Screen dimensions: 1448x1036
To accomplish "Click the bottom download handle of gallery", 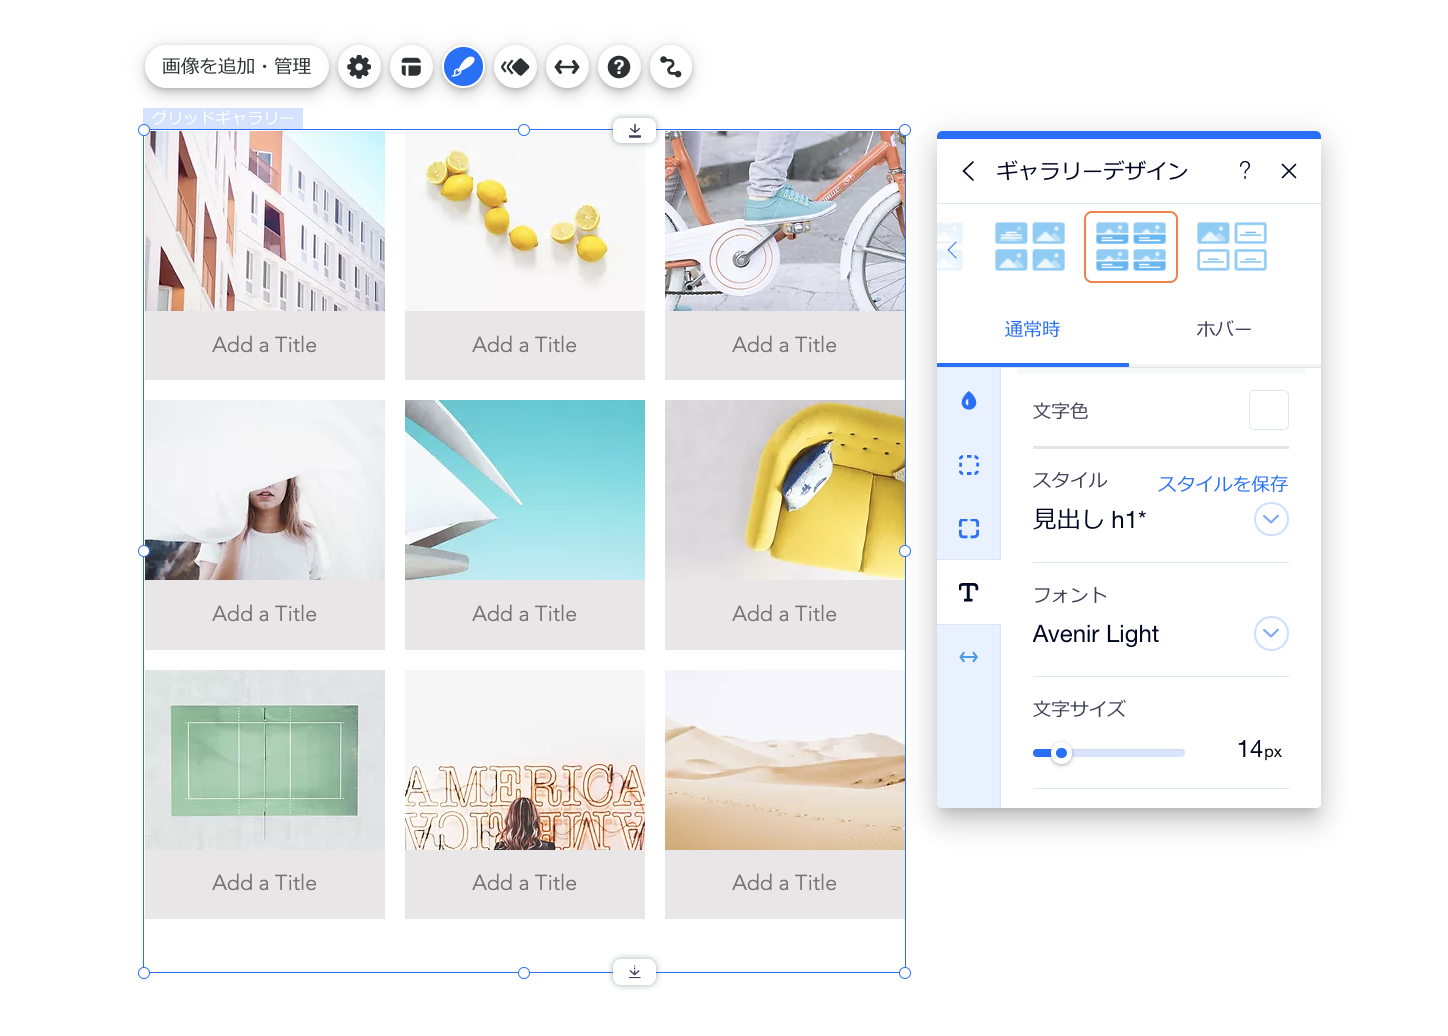I will point(635,972).
